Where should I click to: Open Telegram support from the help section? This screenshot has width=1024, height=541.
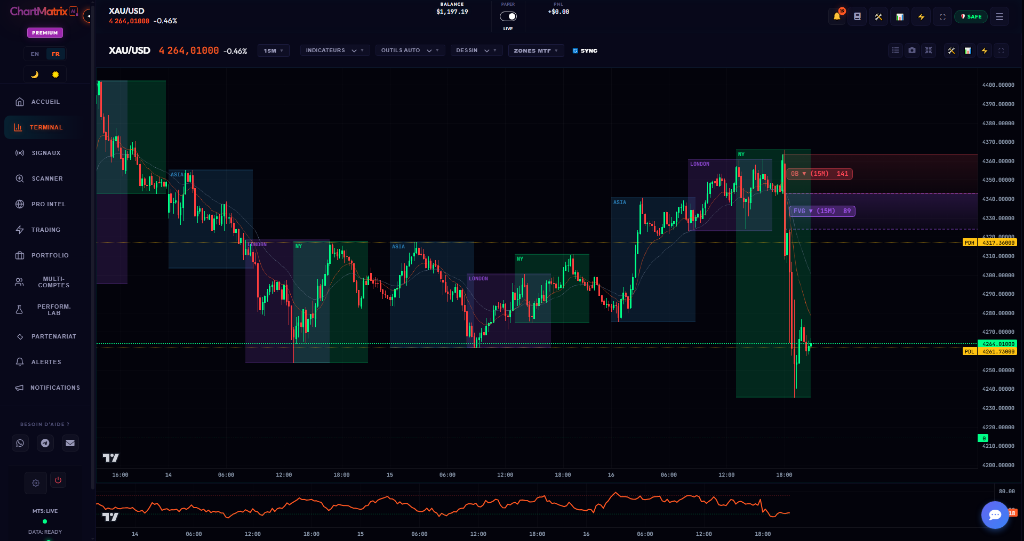pos(45,443)
